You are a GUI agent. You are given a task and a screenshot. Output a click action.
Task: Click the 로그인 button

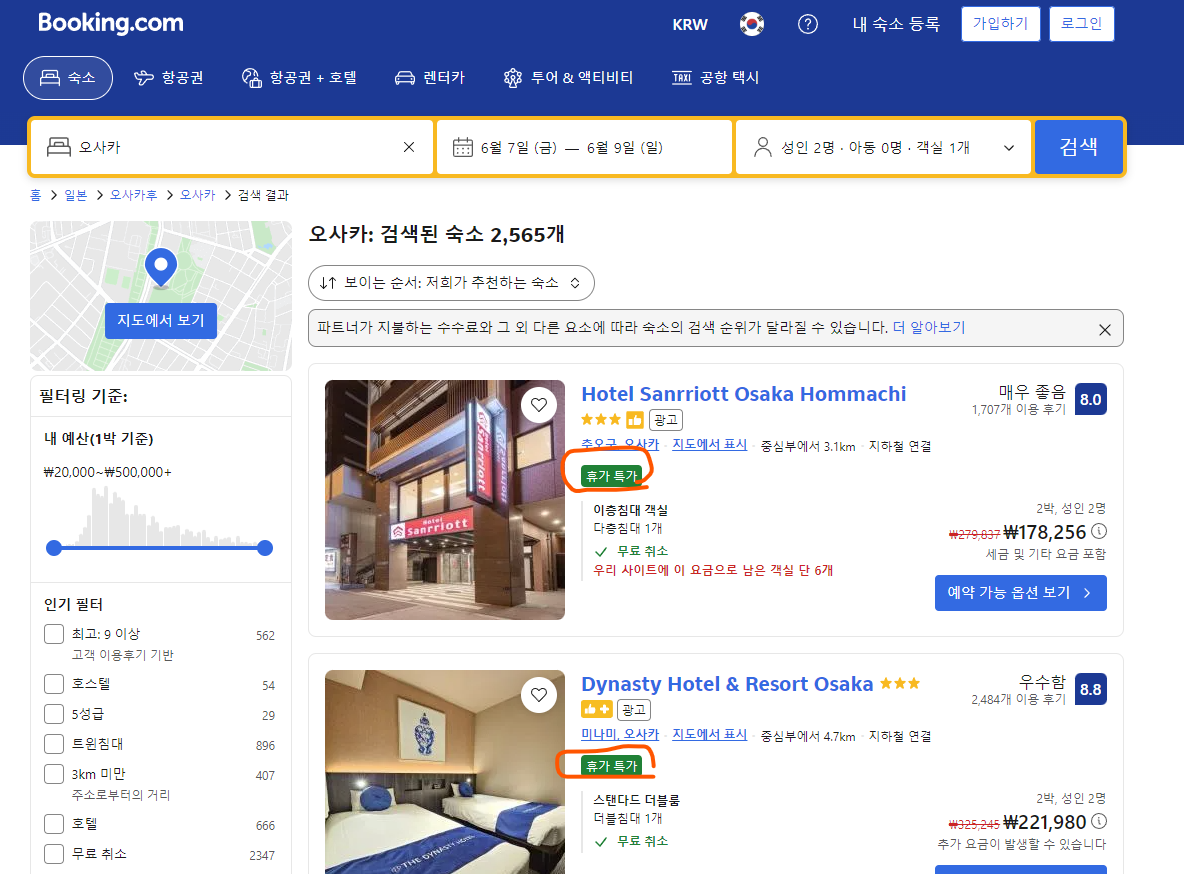(x=1081, y=23)
